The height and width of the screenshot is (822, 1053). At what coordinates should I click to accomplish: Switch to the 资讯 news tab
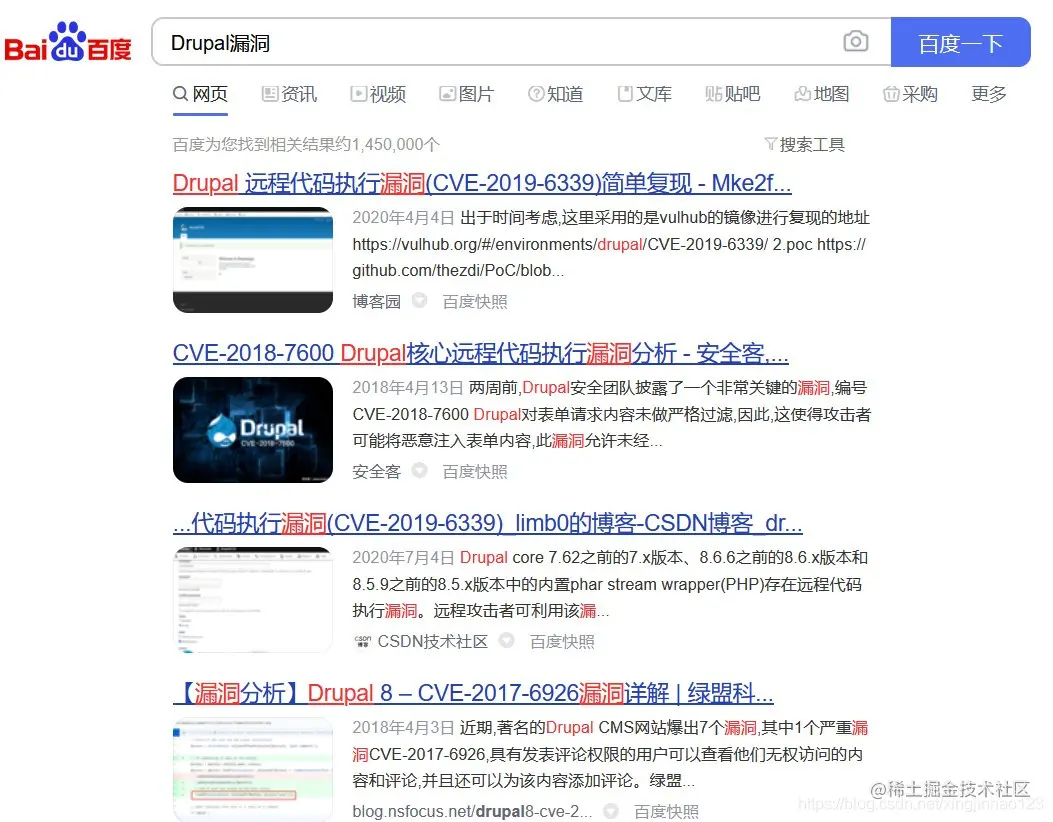click(288, 93)
